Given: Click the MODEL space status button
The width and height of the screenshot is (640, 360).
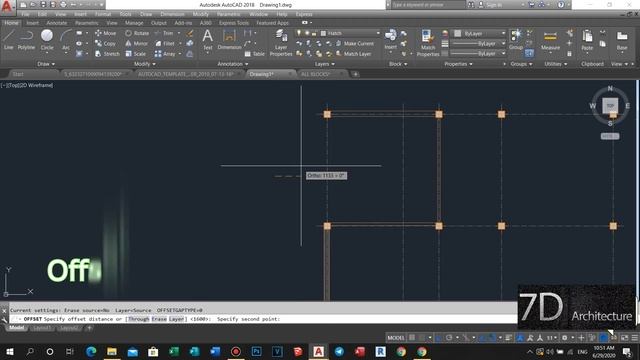Looking at the screenshot, I should click(x=396, y=338).
